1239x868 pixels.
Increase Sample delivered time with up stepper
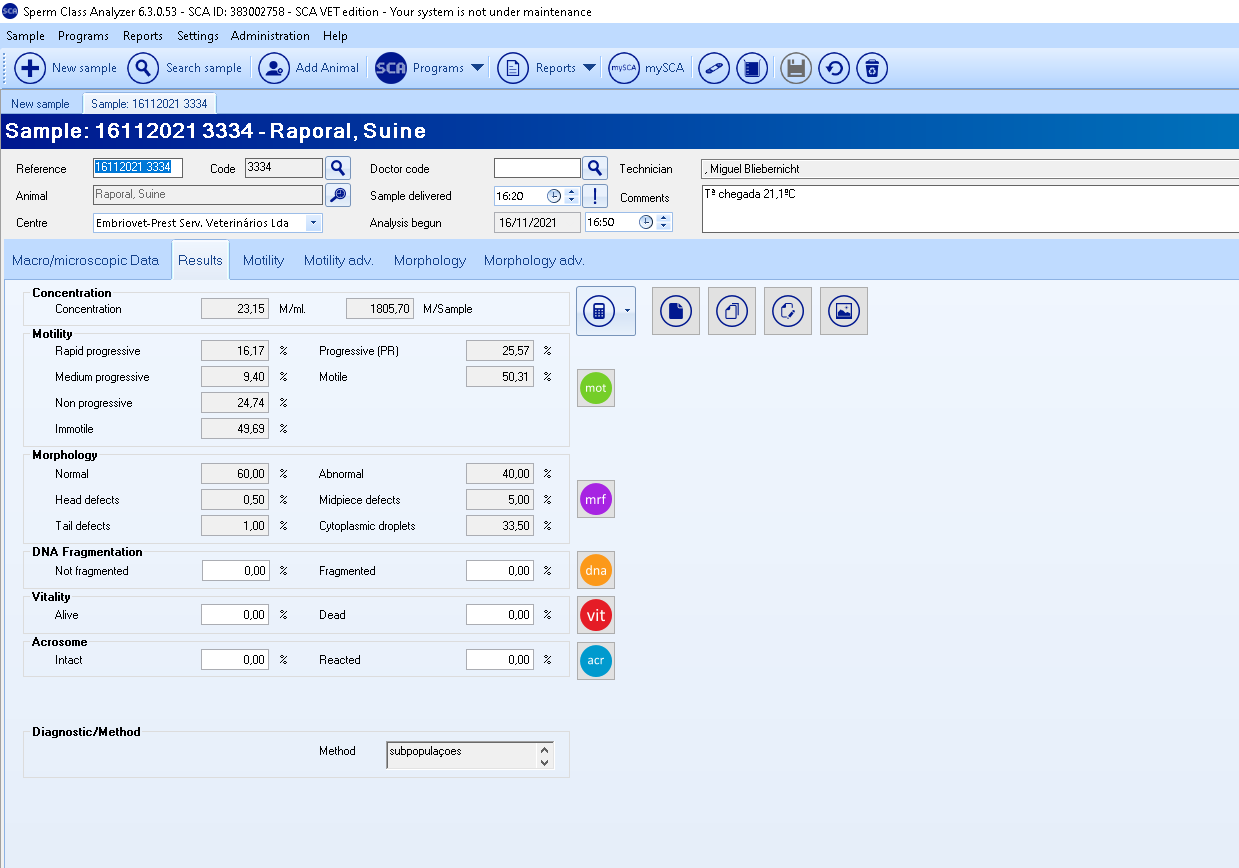click(572, 192)
